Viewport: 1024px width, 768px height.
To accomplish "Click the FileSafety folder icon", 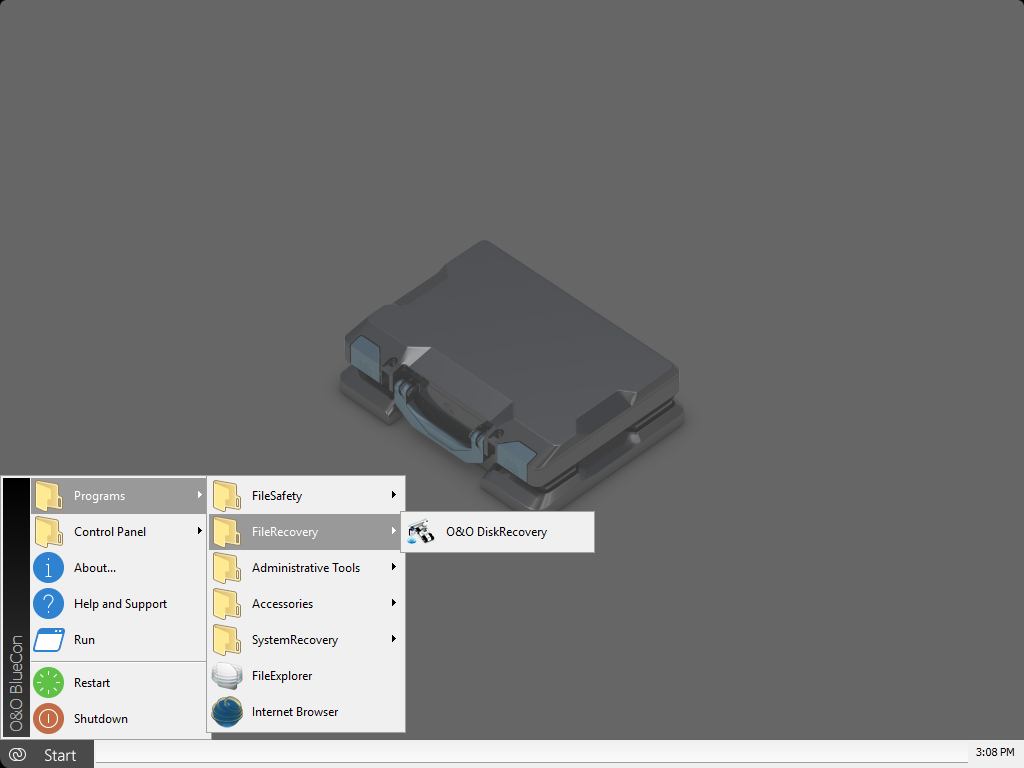I will (x=227, y=496).
